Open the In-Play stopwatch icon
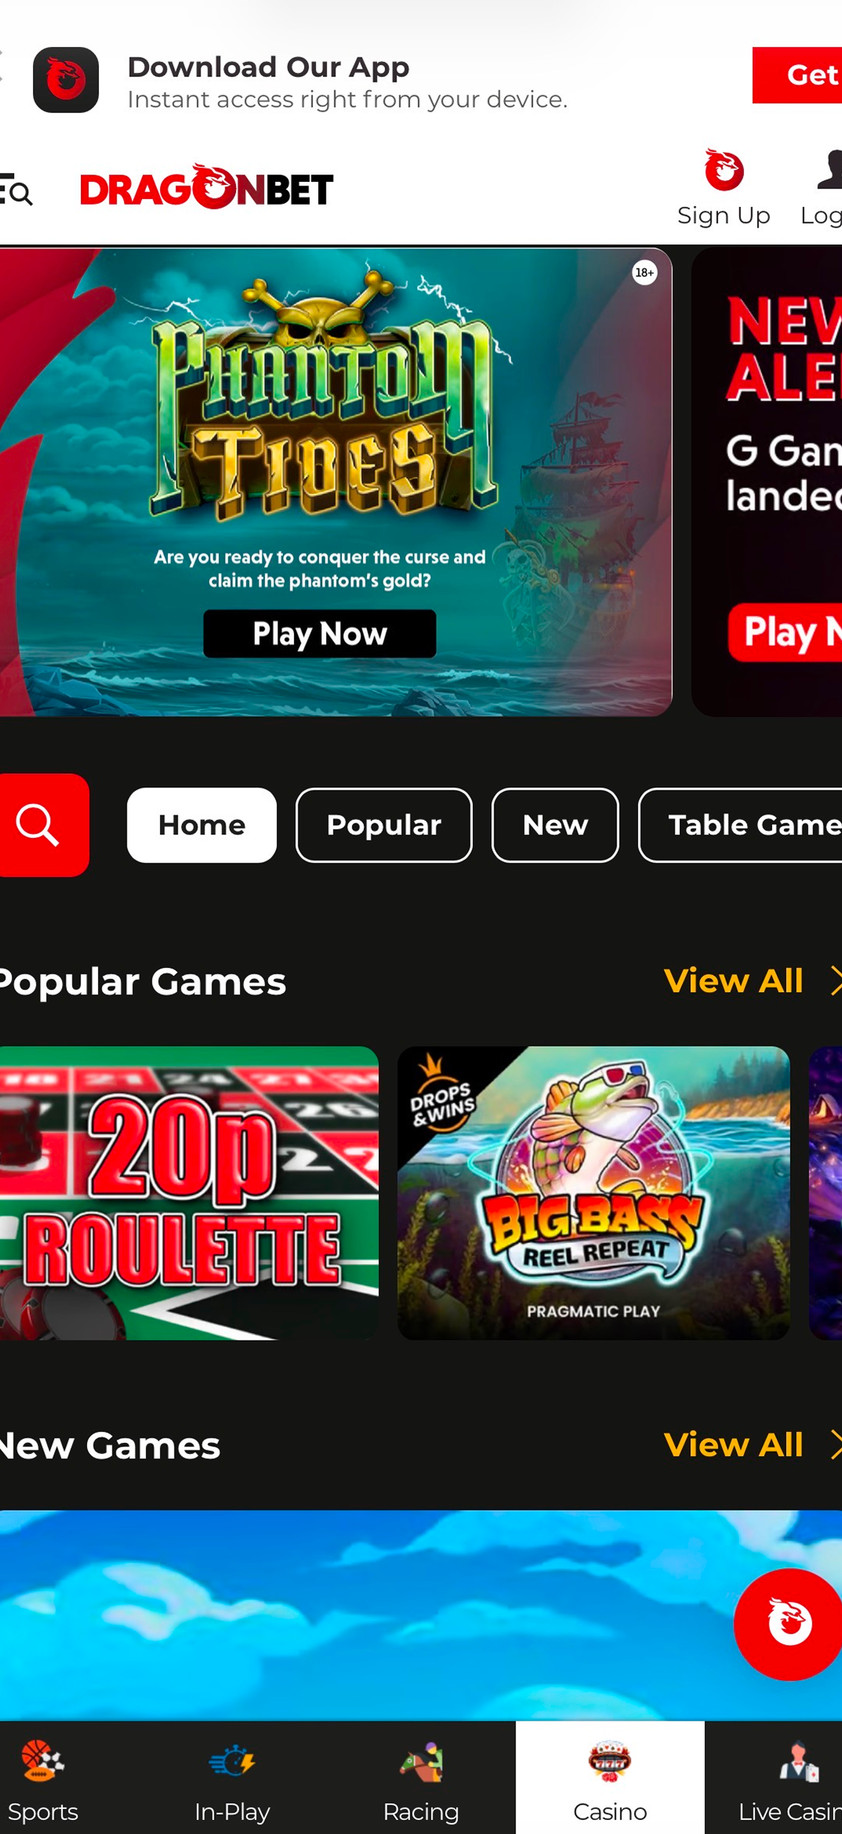The width and height of the screenshot is (842, 1834). point(232,1761)
